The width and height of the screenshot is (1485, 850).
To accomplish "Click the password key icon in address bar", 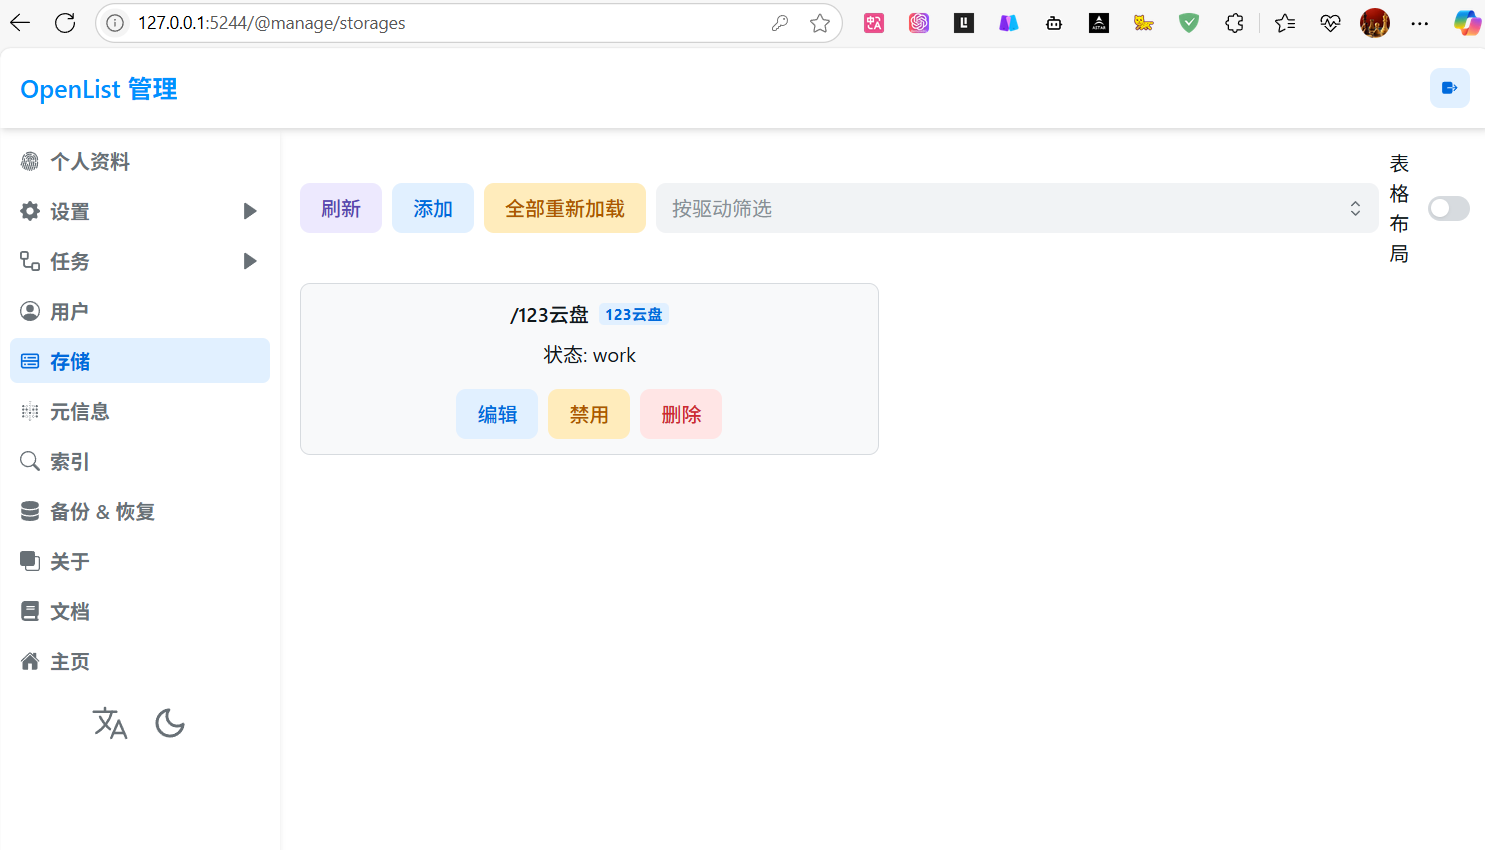I will tap(780, 23).
